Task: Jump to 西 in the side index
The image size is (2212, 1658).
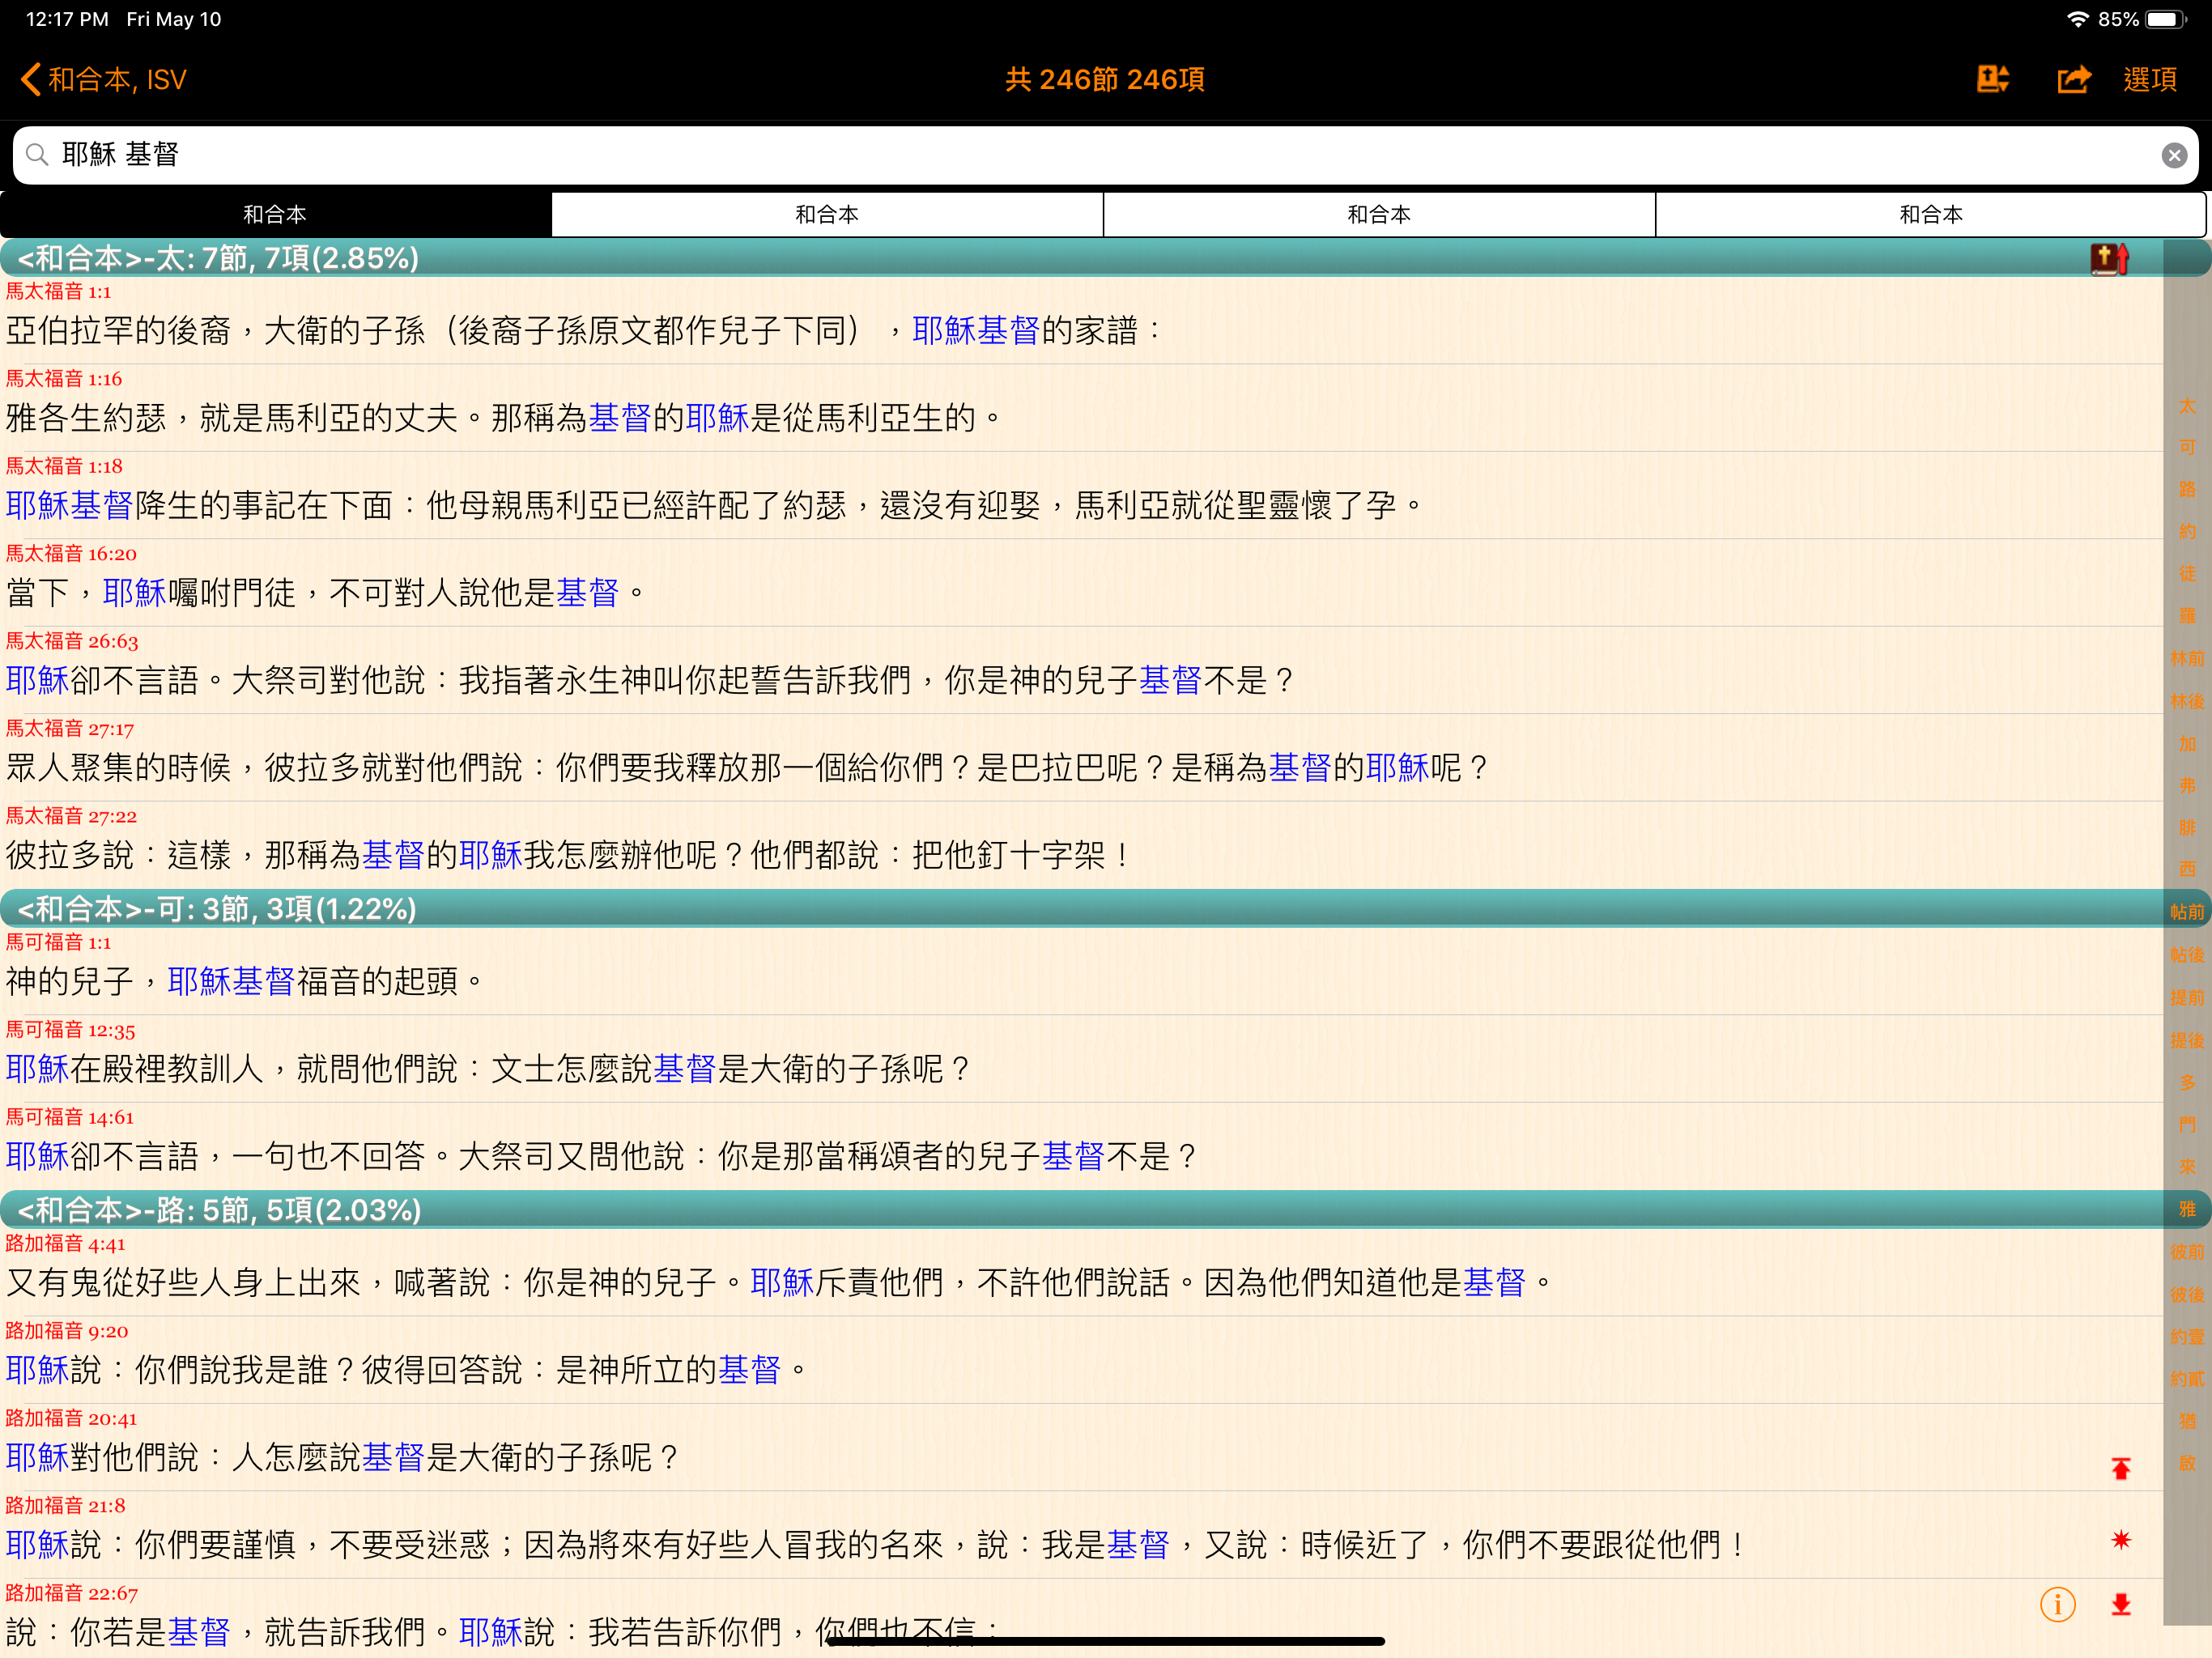Action: tap(2187, 869)
